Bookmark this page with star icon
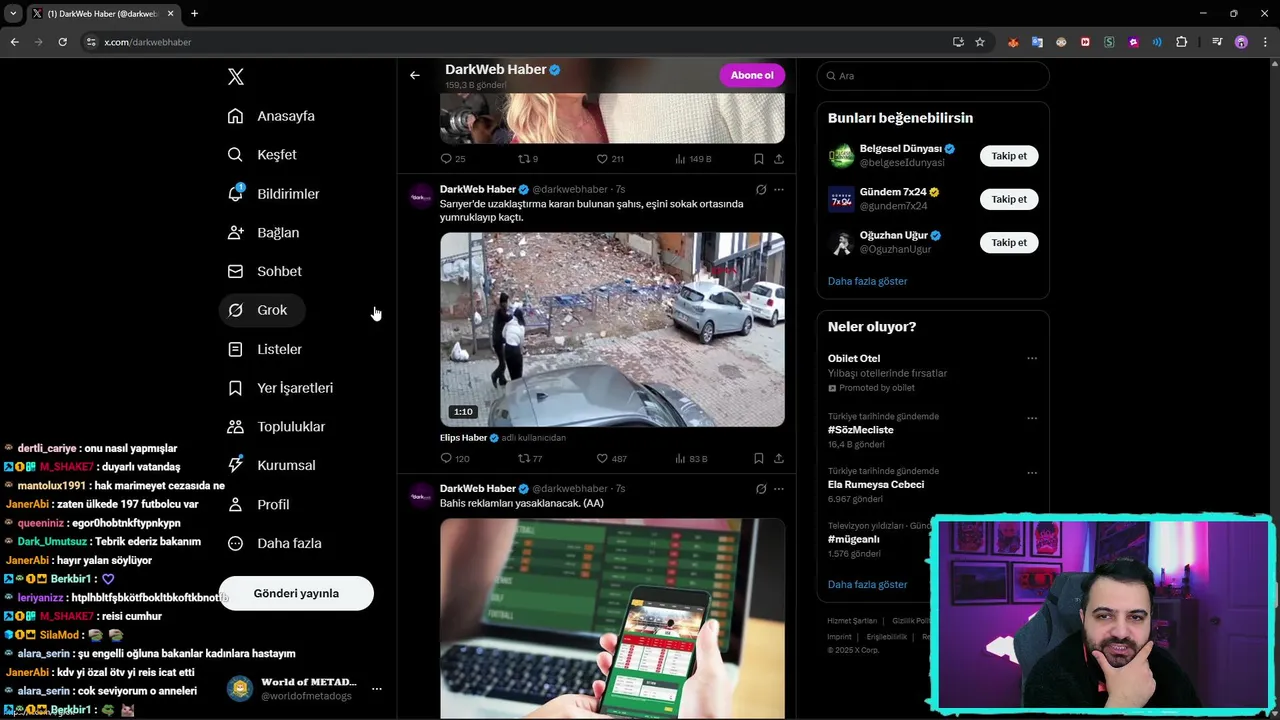 (980, 42)
